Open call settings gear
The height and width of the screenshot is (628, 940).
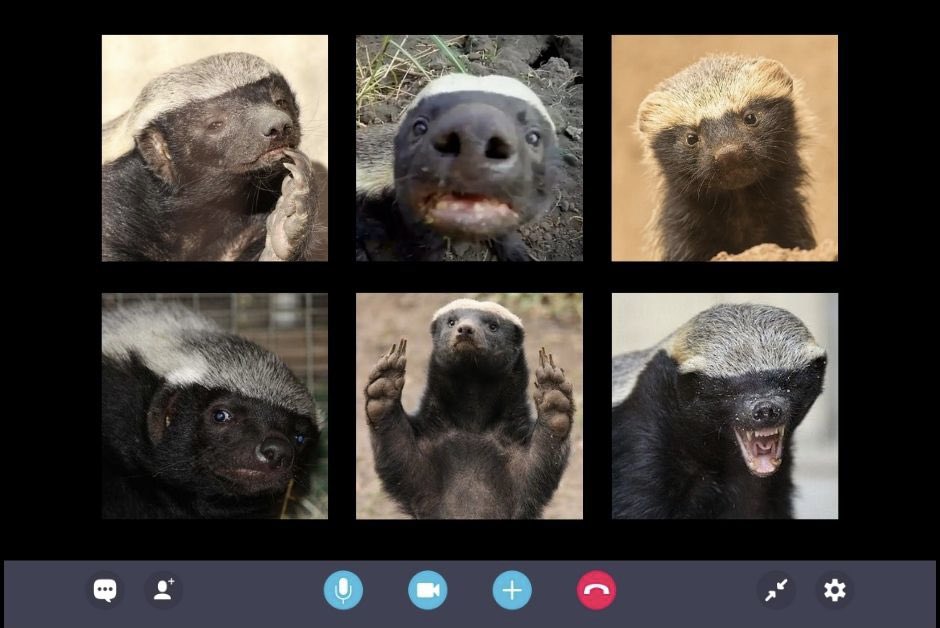[x=834, y=590]
